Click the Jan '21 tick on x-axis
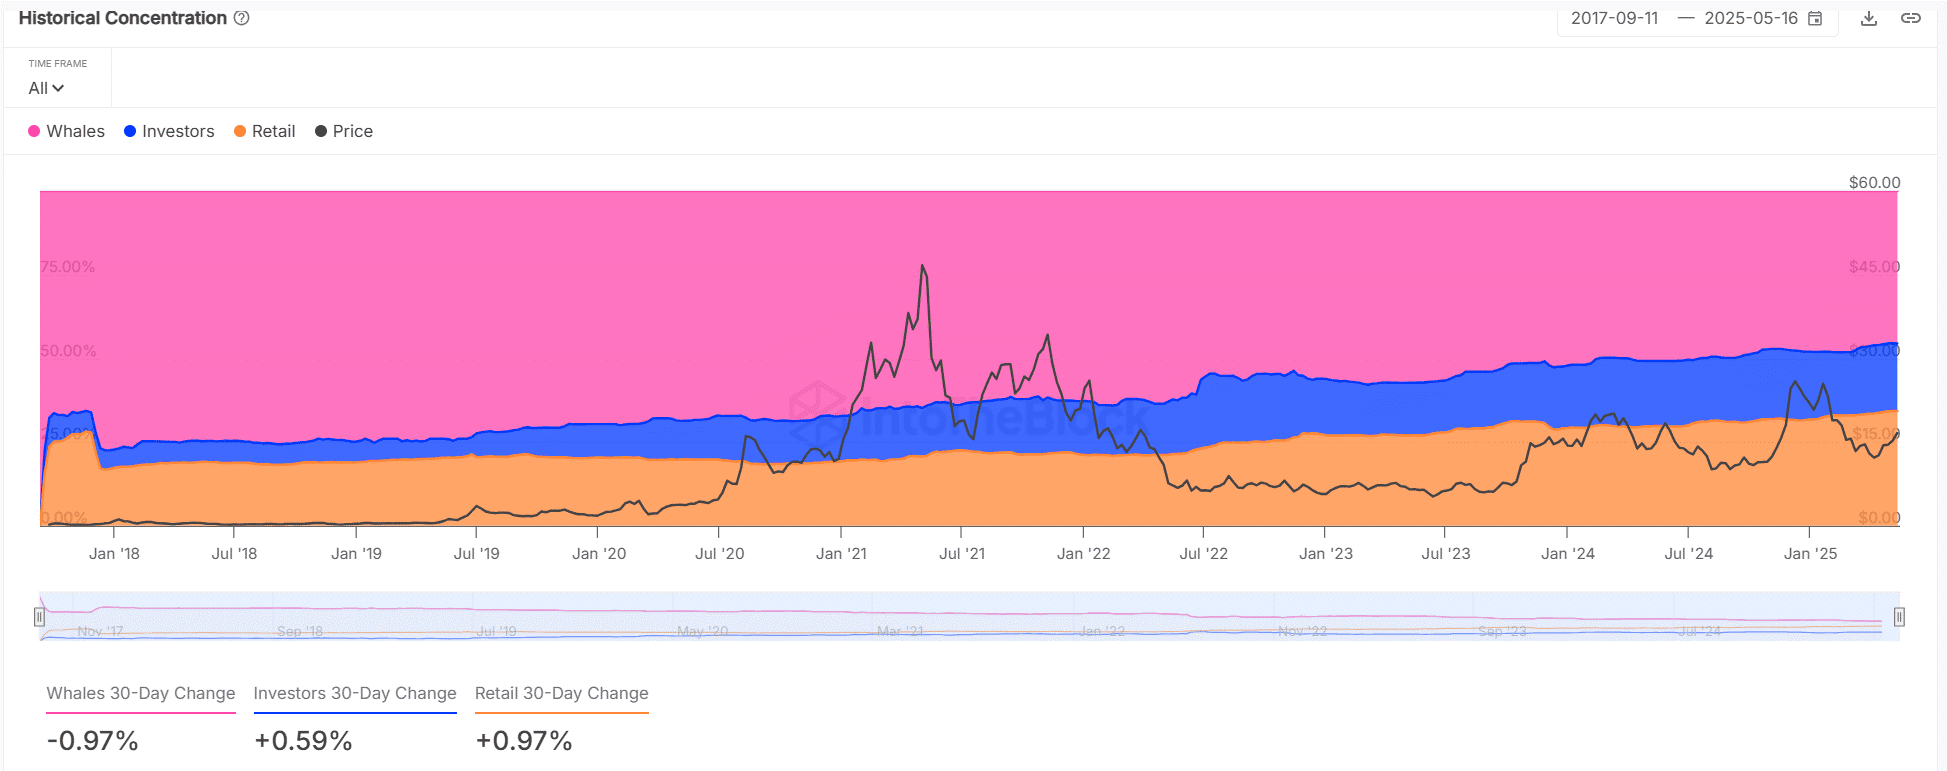This screenshot has height=771, width=1947. pos(841,553)
